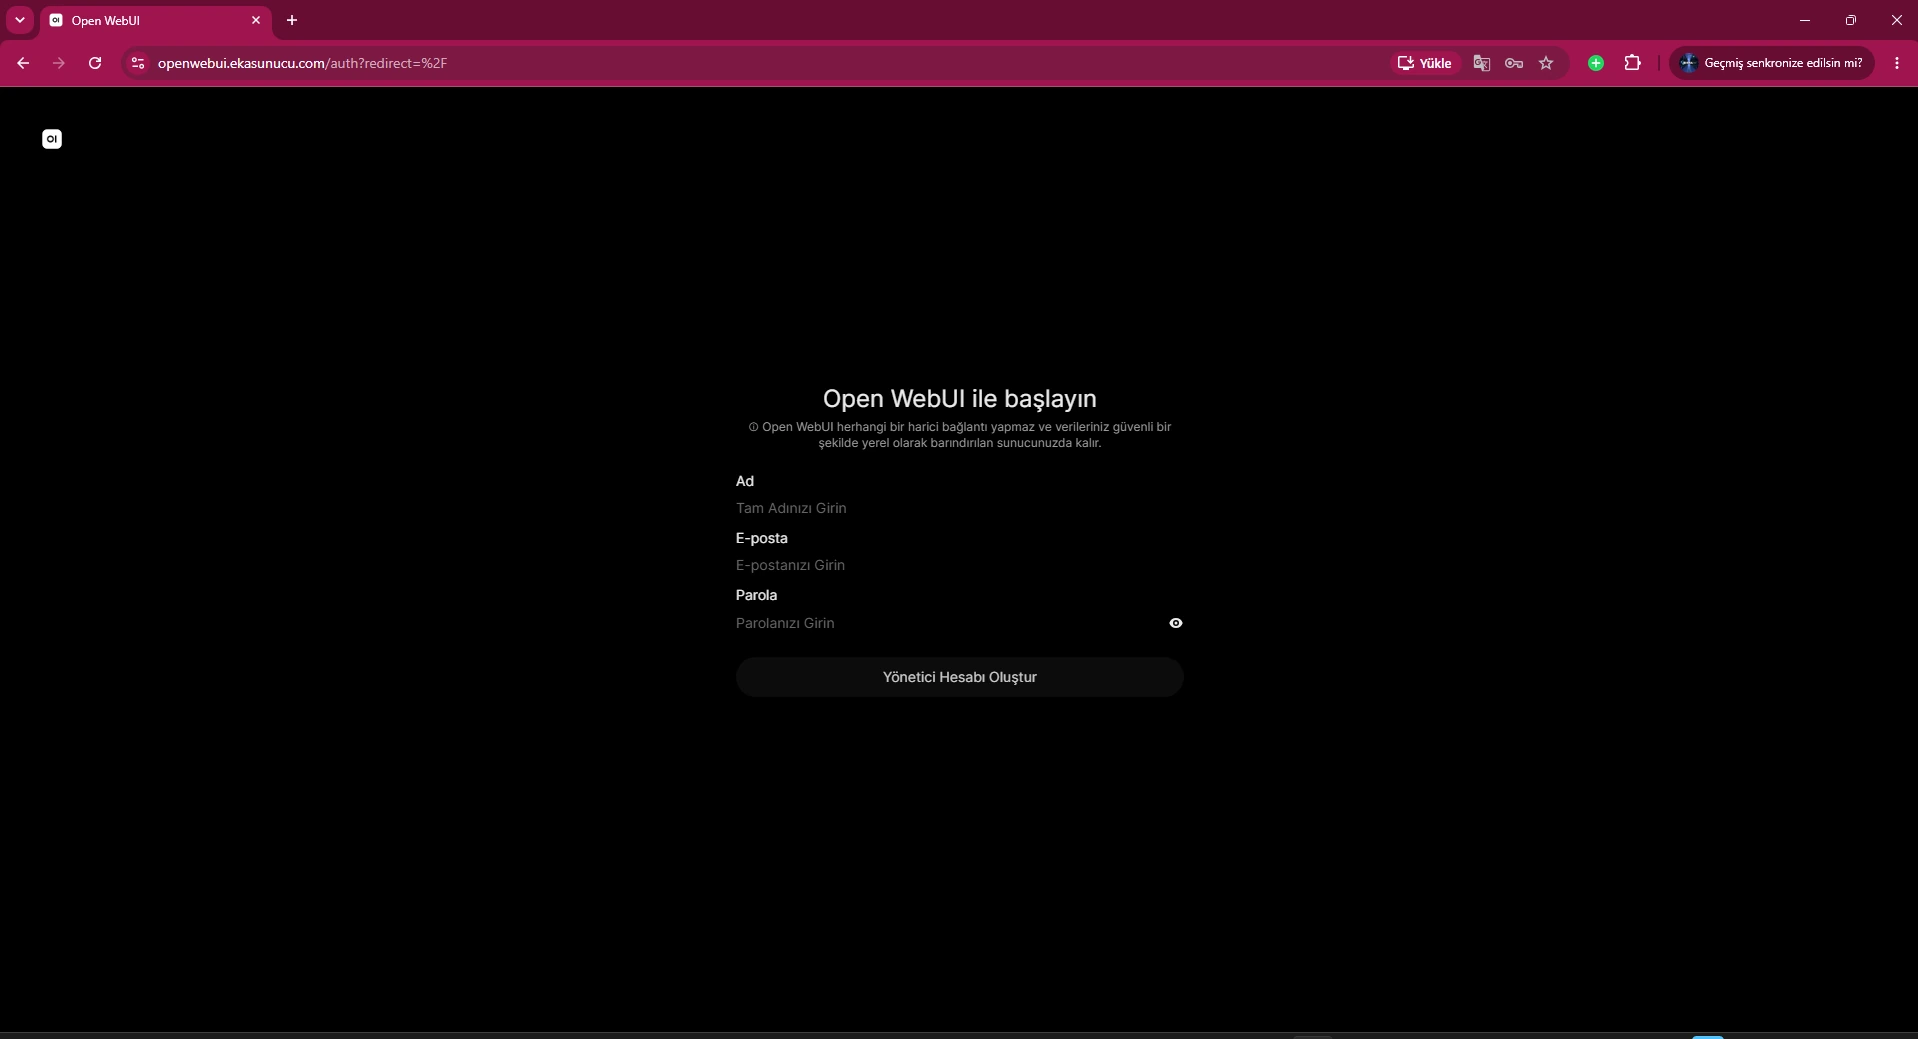Screen dimensions: 1918x1039
Task: Click the Ad label text
Action: [745, 481]
